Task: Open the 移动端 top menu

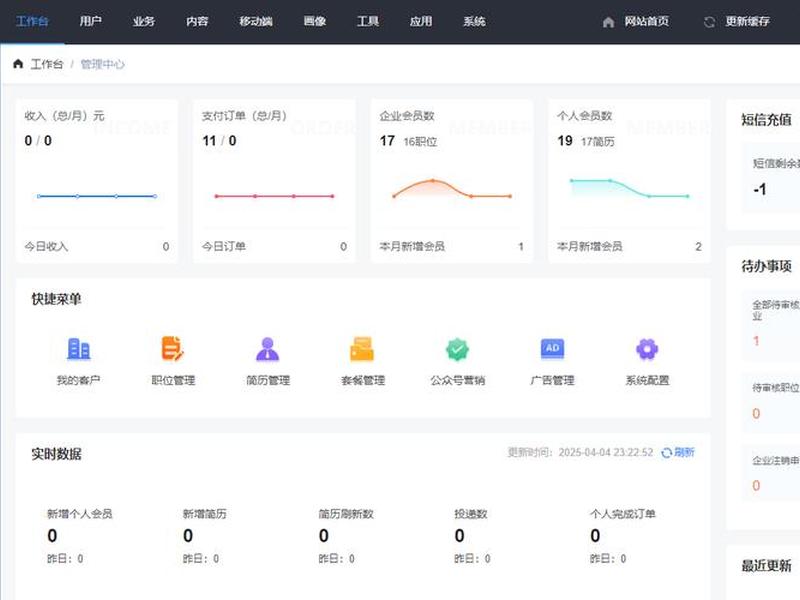Action: point(256,21)
